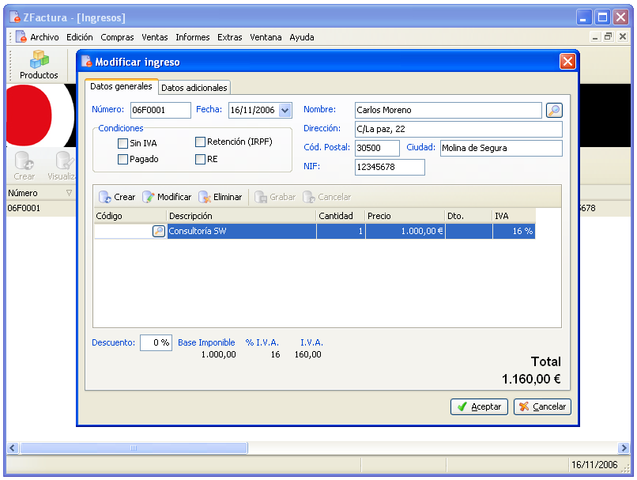The height and width of the screenshot is (480, 637).
Task: Select the Consultoría SW description cell
Action: pos(241,231)
